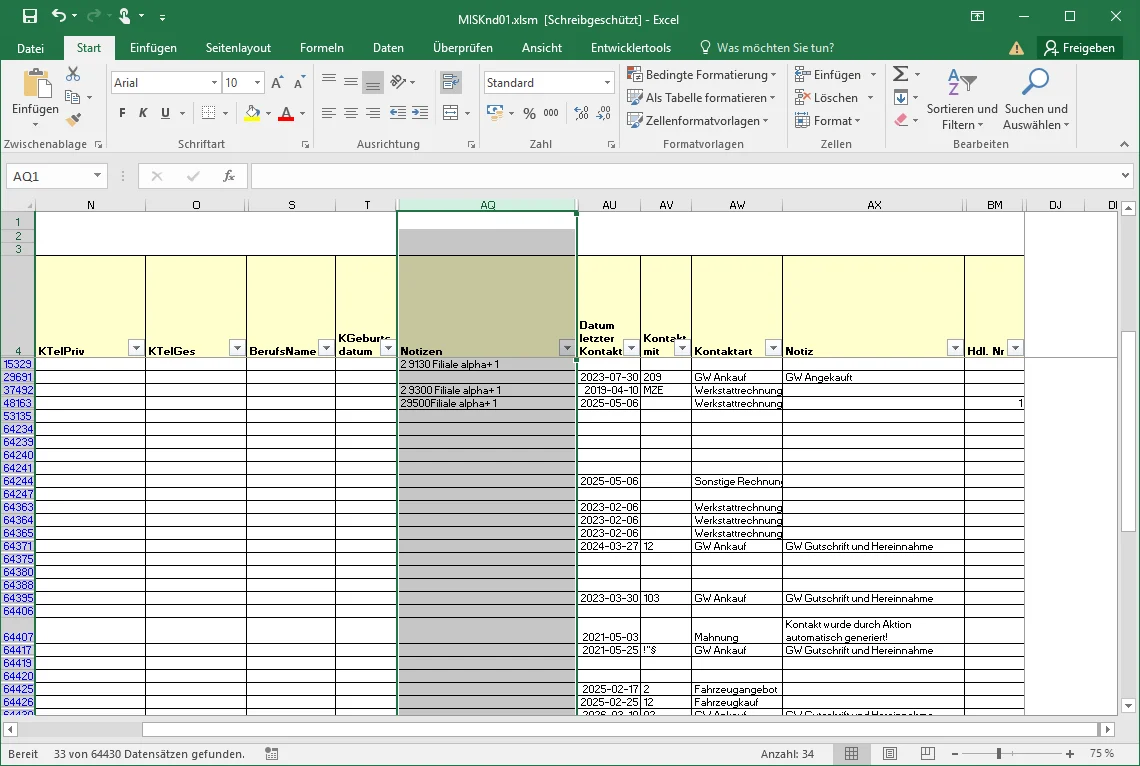Switch to the Seitenlayout tab
Screen dimensions: 1140x766
[238, 48]
